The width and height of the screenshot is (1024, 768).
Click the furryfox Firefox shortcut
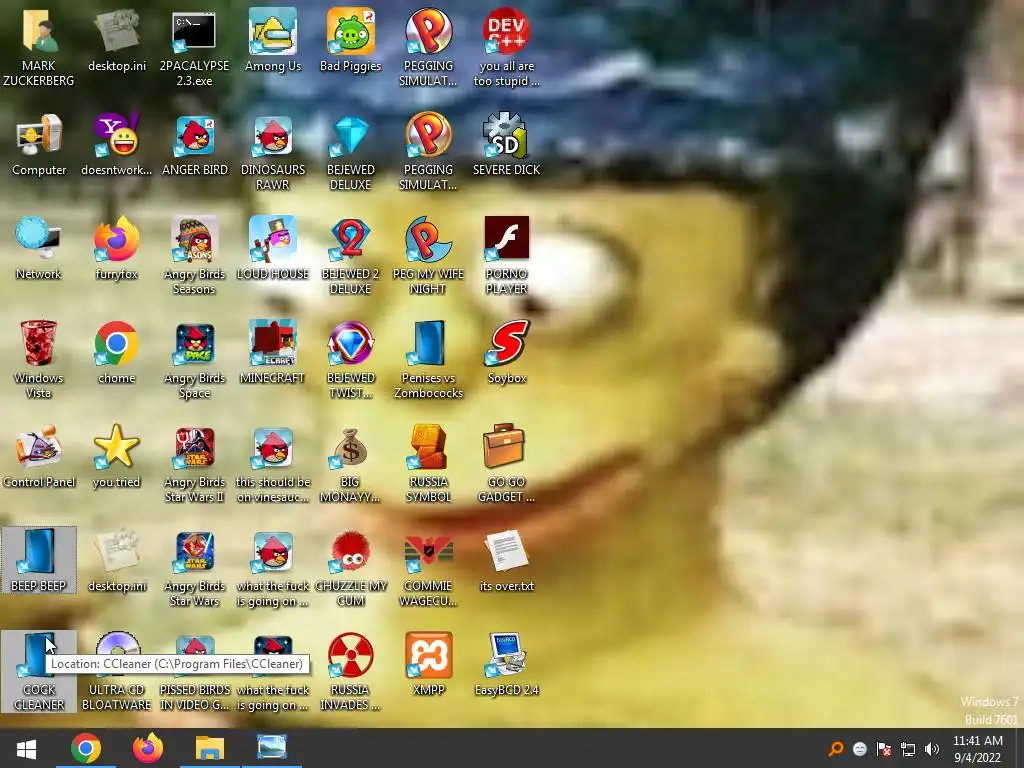[x=116, y=240]
